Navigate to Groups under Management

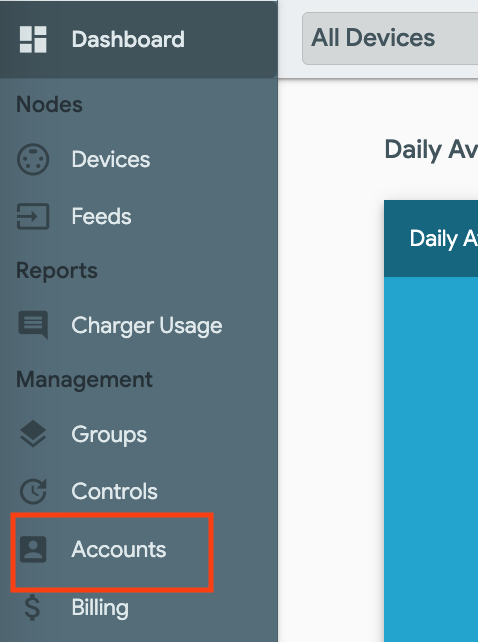(109, 435)
